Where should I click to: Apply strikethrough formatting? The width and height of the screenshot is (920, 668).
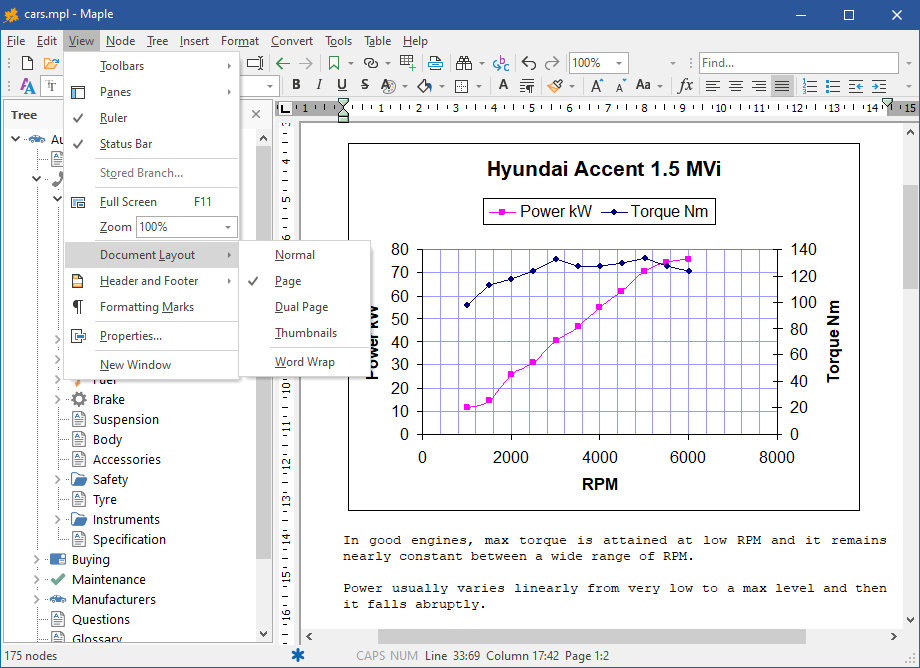coord(364,85)
